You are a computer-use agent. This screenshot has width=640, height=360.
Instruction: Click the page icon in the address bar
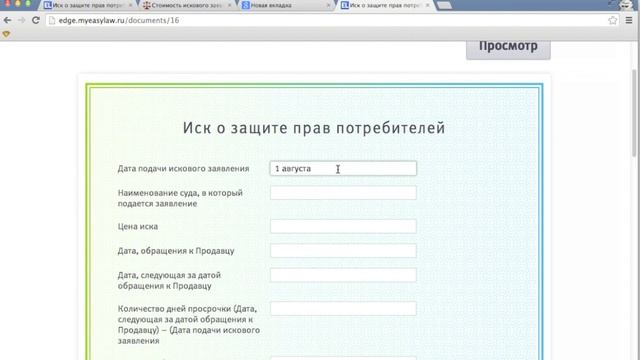(52, 20)
